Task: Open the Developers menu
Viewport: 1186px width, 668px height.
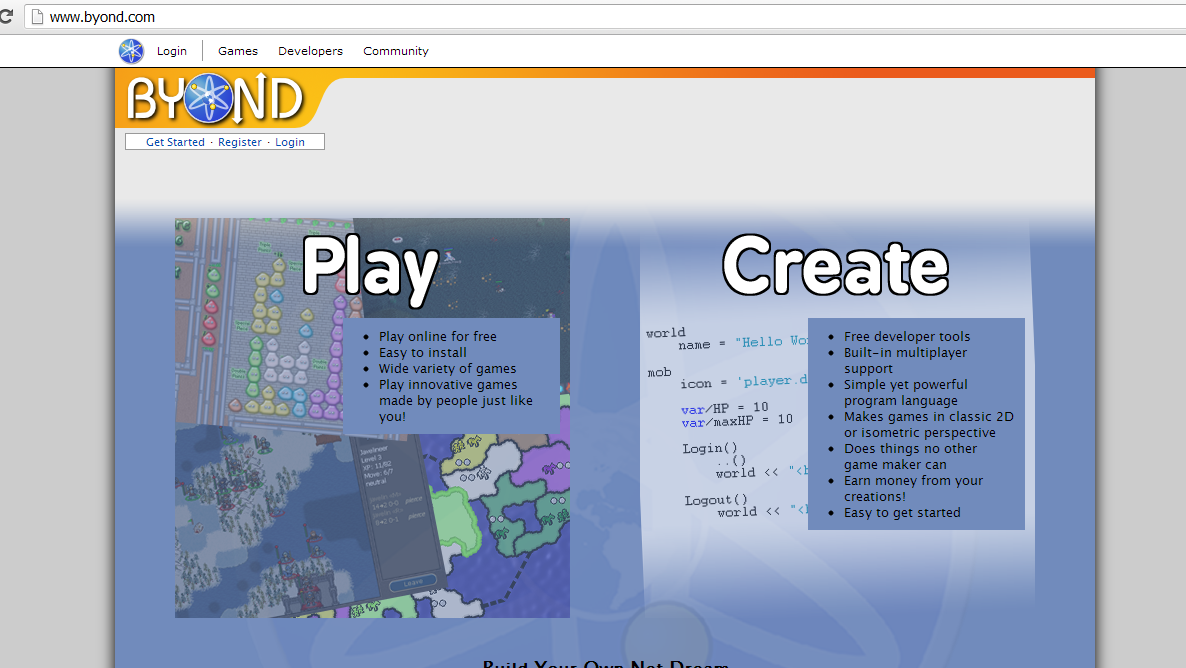Action: [310, 51]
